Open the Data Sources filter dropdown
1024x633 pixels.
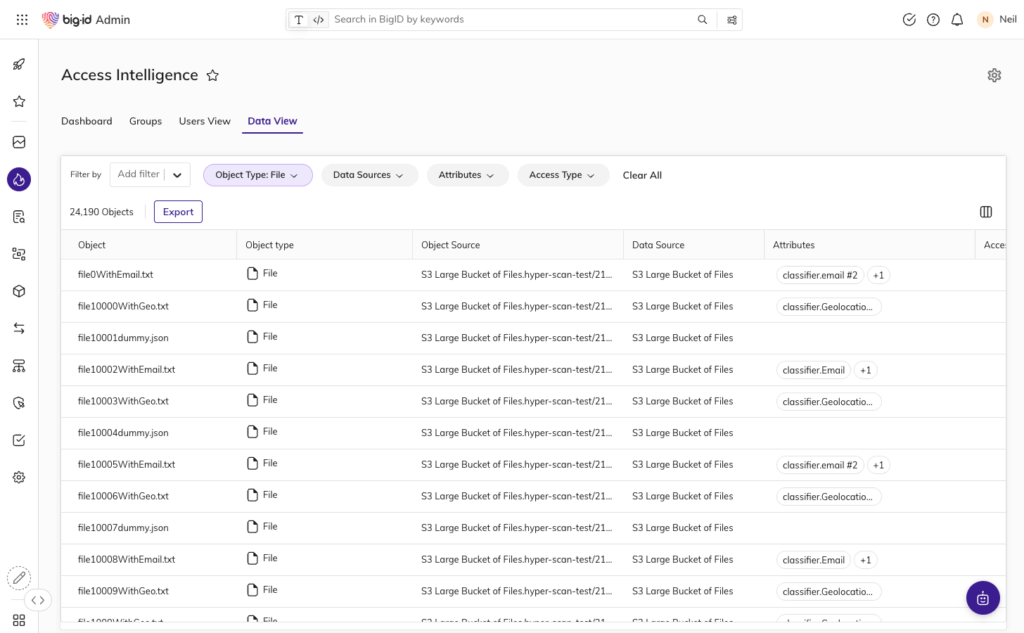pos(368,175)
